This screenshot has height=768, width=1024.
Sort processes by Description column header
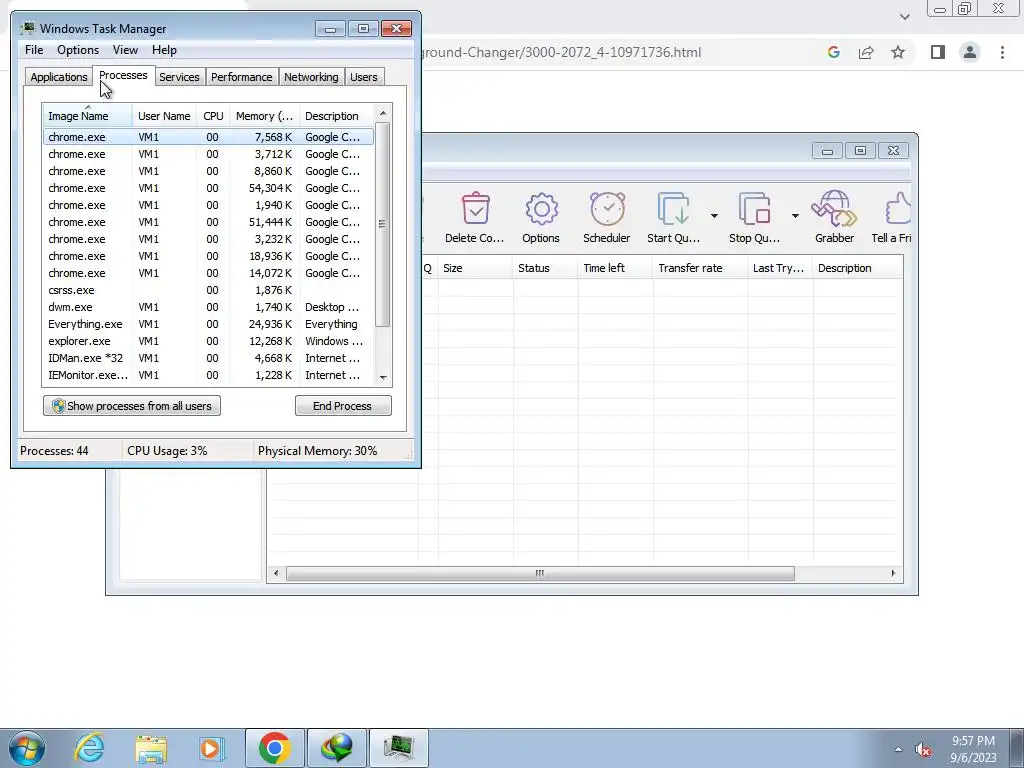coord(336,116)
